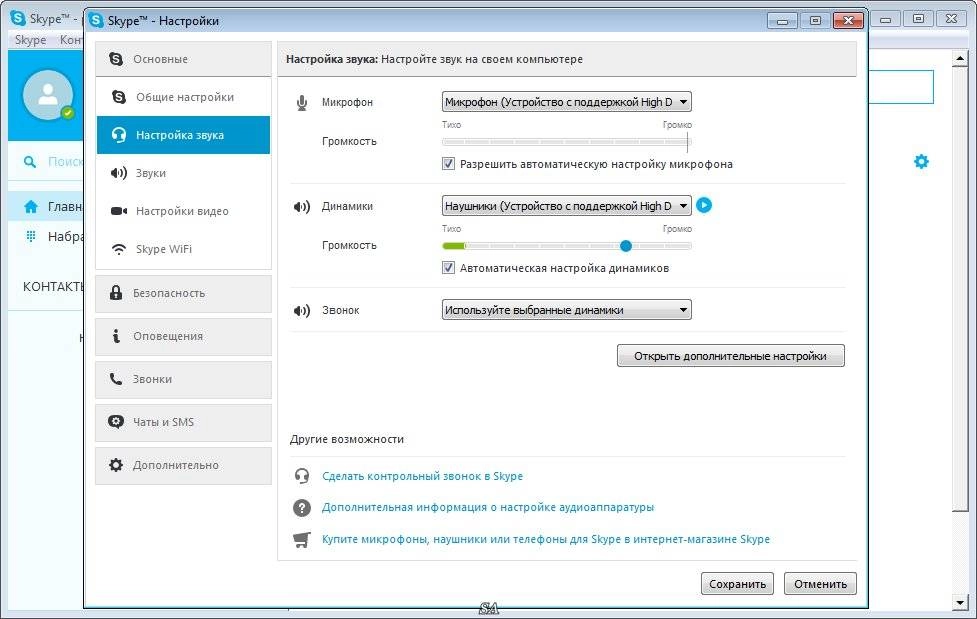The image size is (977, 619).
Task: Open Skype WiFi settings
Action: (183, 249)
